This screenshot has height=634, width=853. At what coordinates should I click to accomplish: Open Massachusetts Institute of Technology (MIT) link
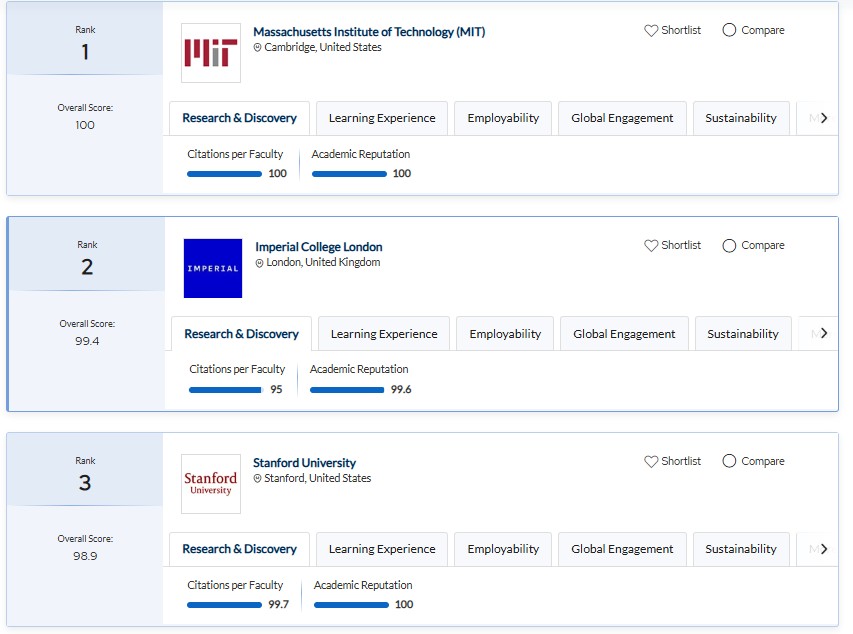(x=369, y=32)
